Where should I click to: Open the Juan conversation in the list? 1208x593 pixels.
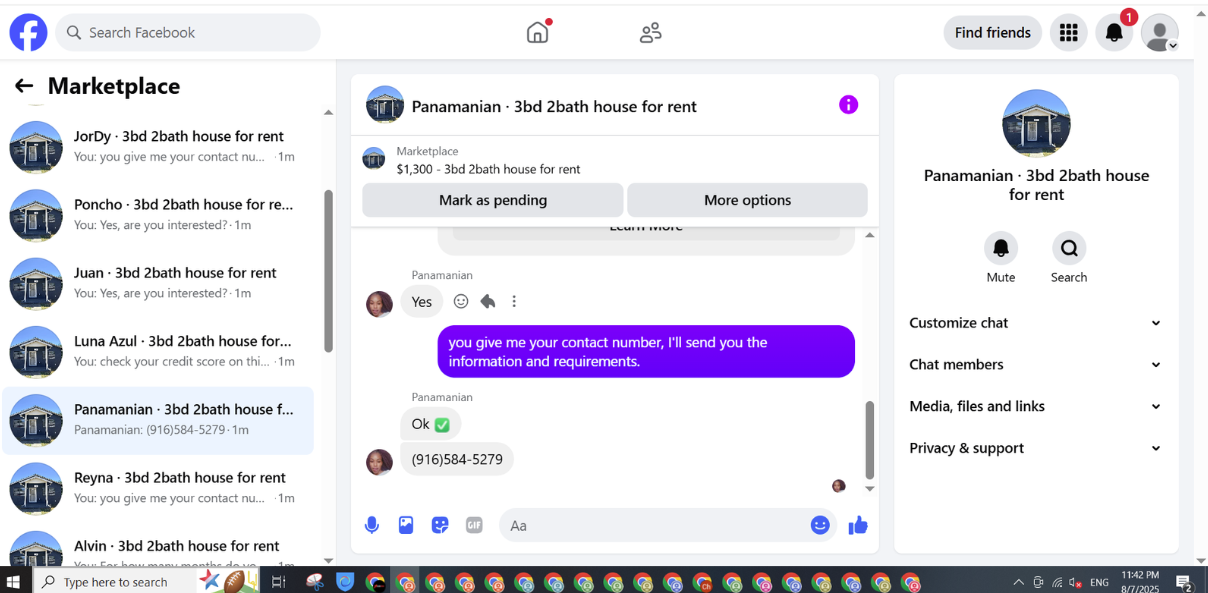158,283
